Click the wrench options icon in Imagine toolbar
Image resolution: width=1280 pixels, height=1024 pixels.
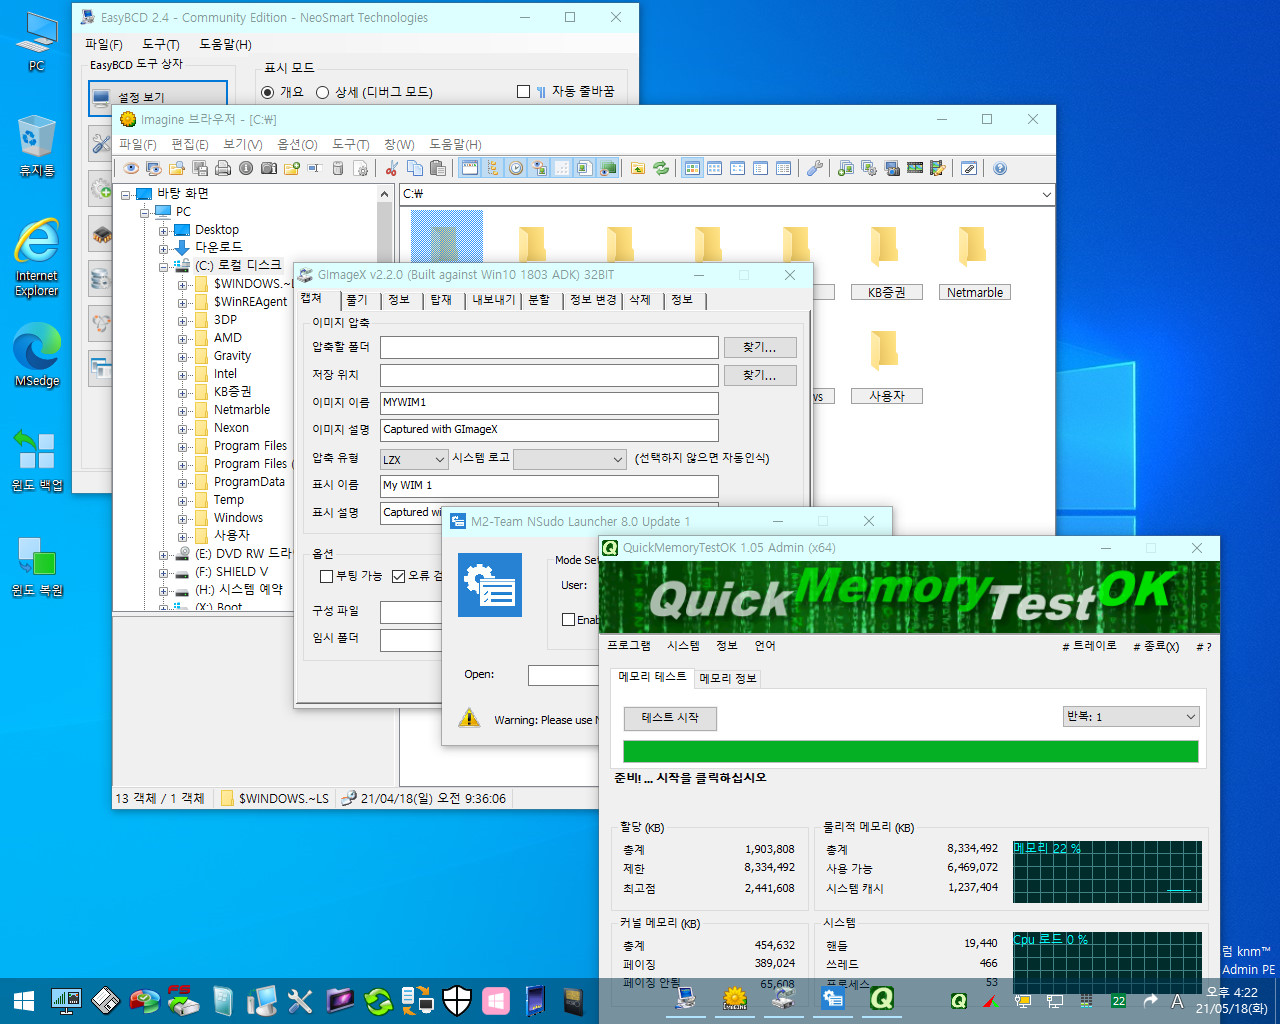pyautogui.click(x=815, y=168)
